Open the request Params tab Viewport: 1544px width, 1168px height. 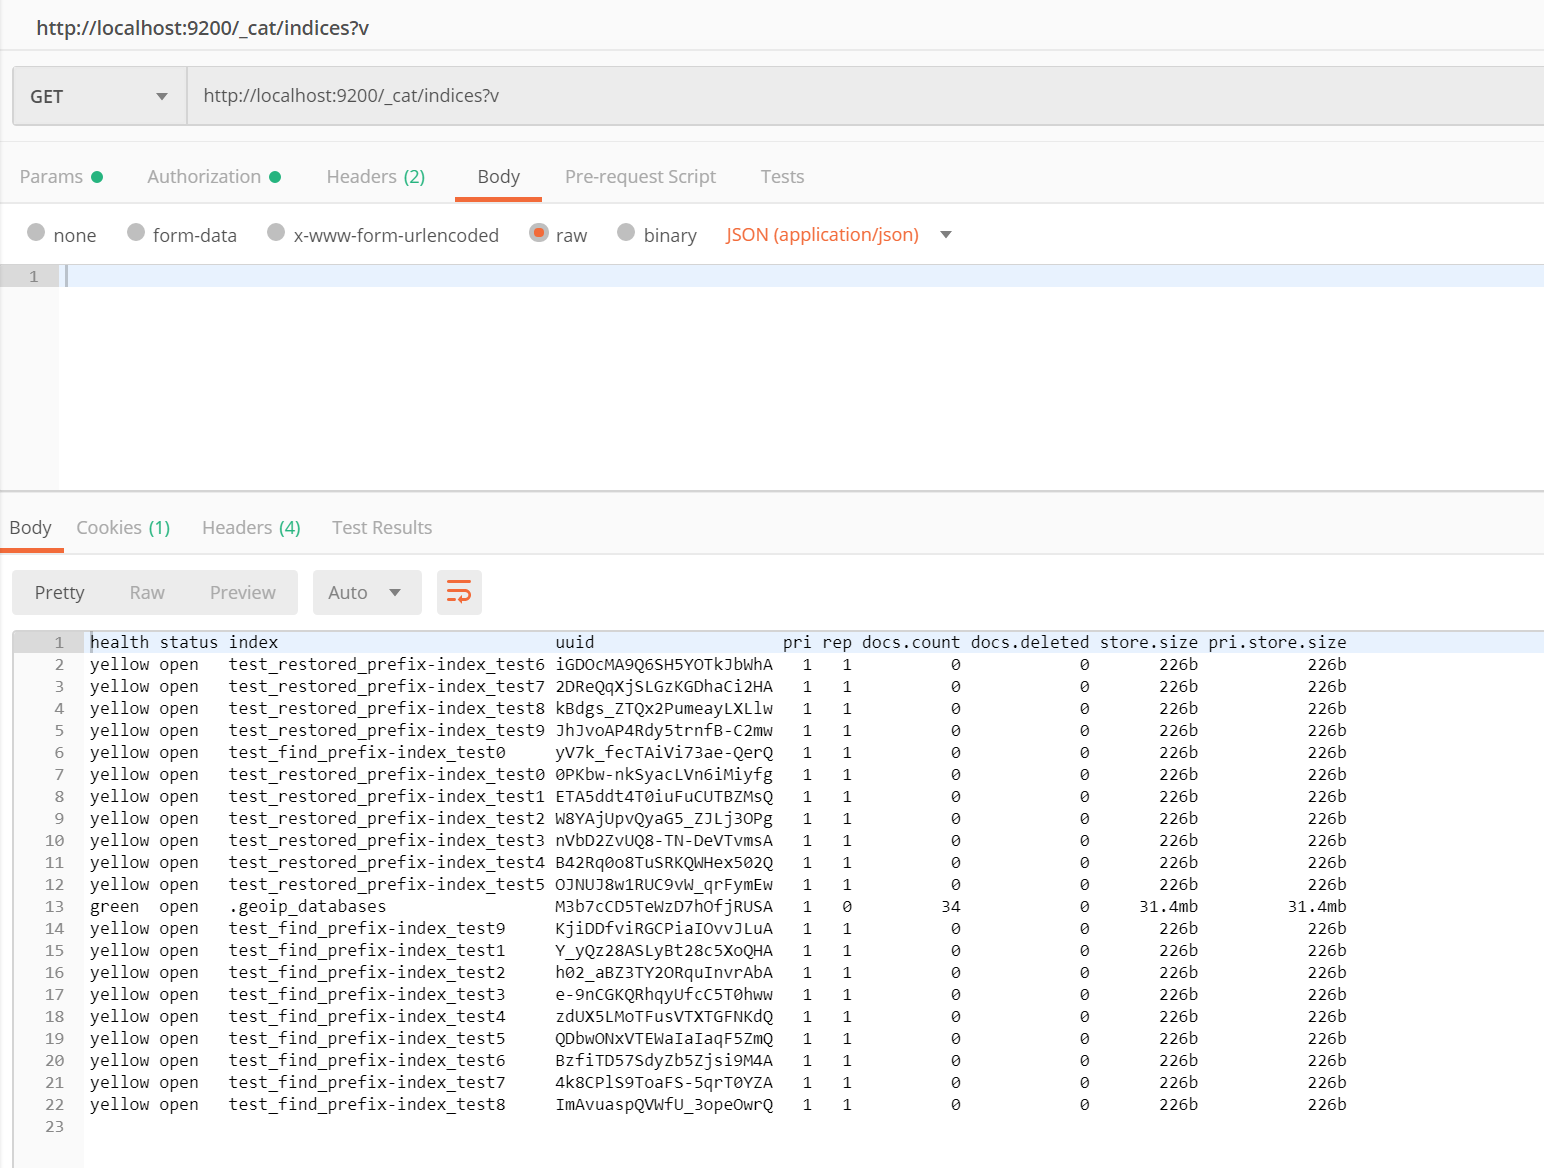coord(61,177)
